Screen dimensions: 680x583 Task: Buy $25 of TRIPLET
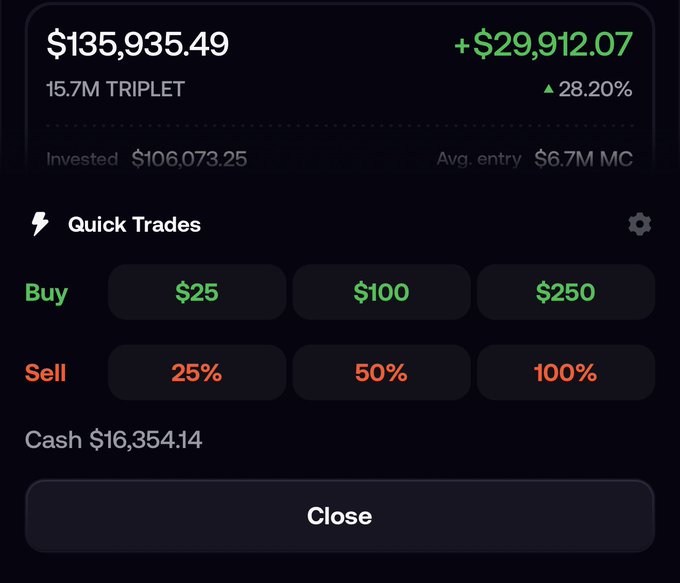197,292
